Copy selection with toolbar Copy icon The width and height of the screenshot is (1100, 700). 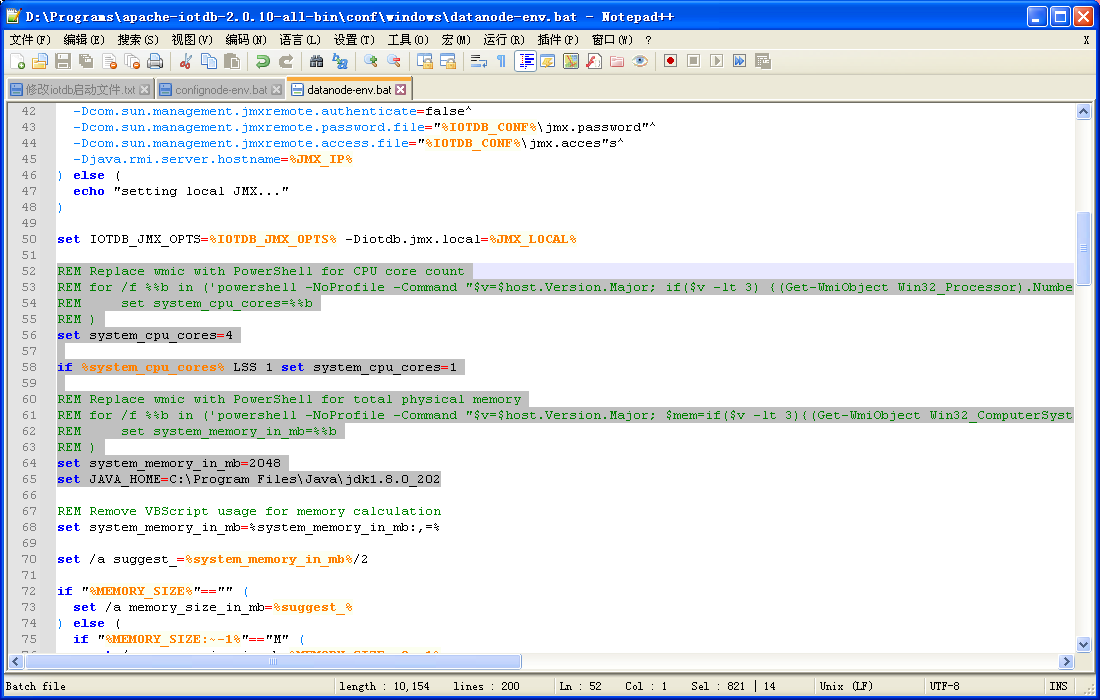coord(209,62)
